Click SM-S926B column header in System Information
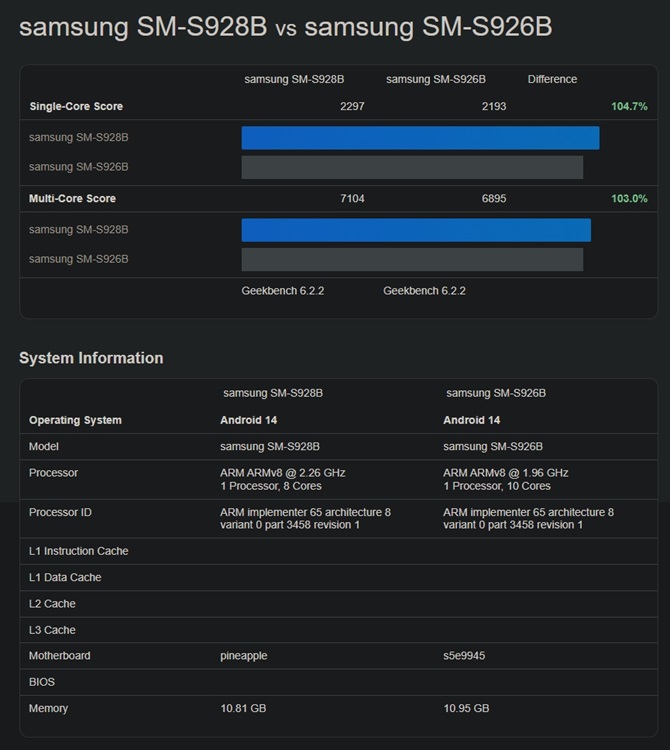 coord(496,393)
